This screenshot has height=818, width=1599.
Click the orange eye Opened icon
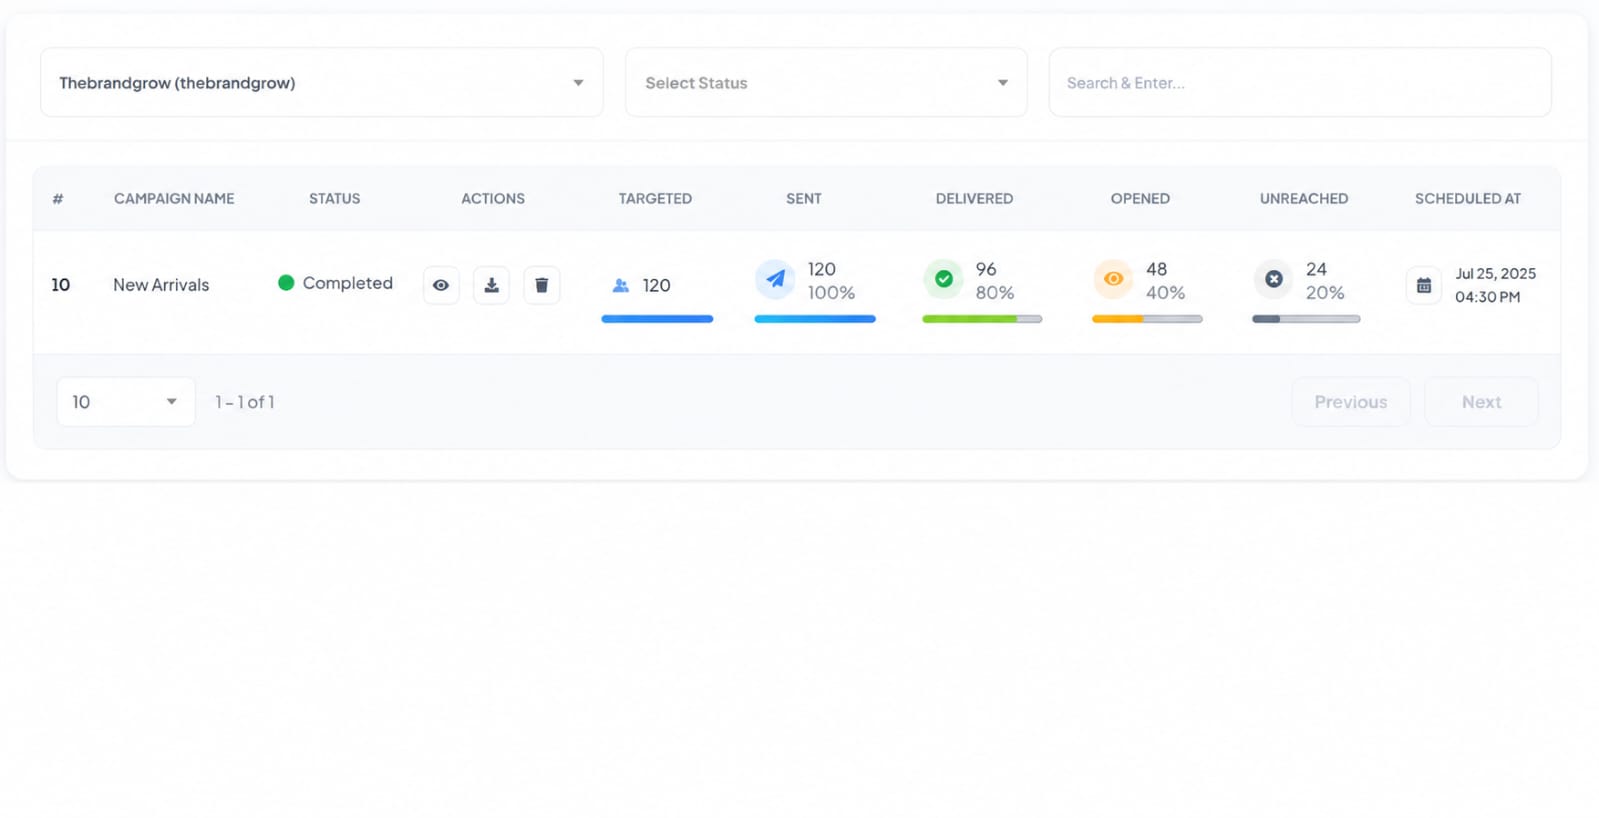point(1113,279)
